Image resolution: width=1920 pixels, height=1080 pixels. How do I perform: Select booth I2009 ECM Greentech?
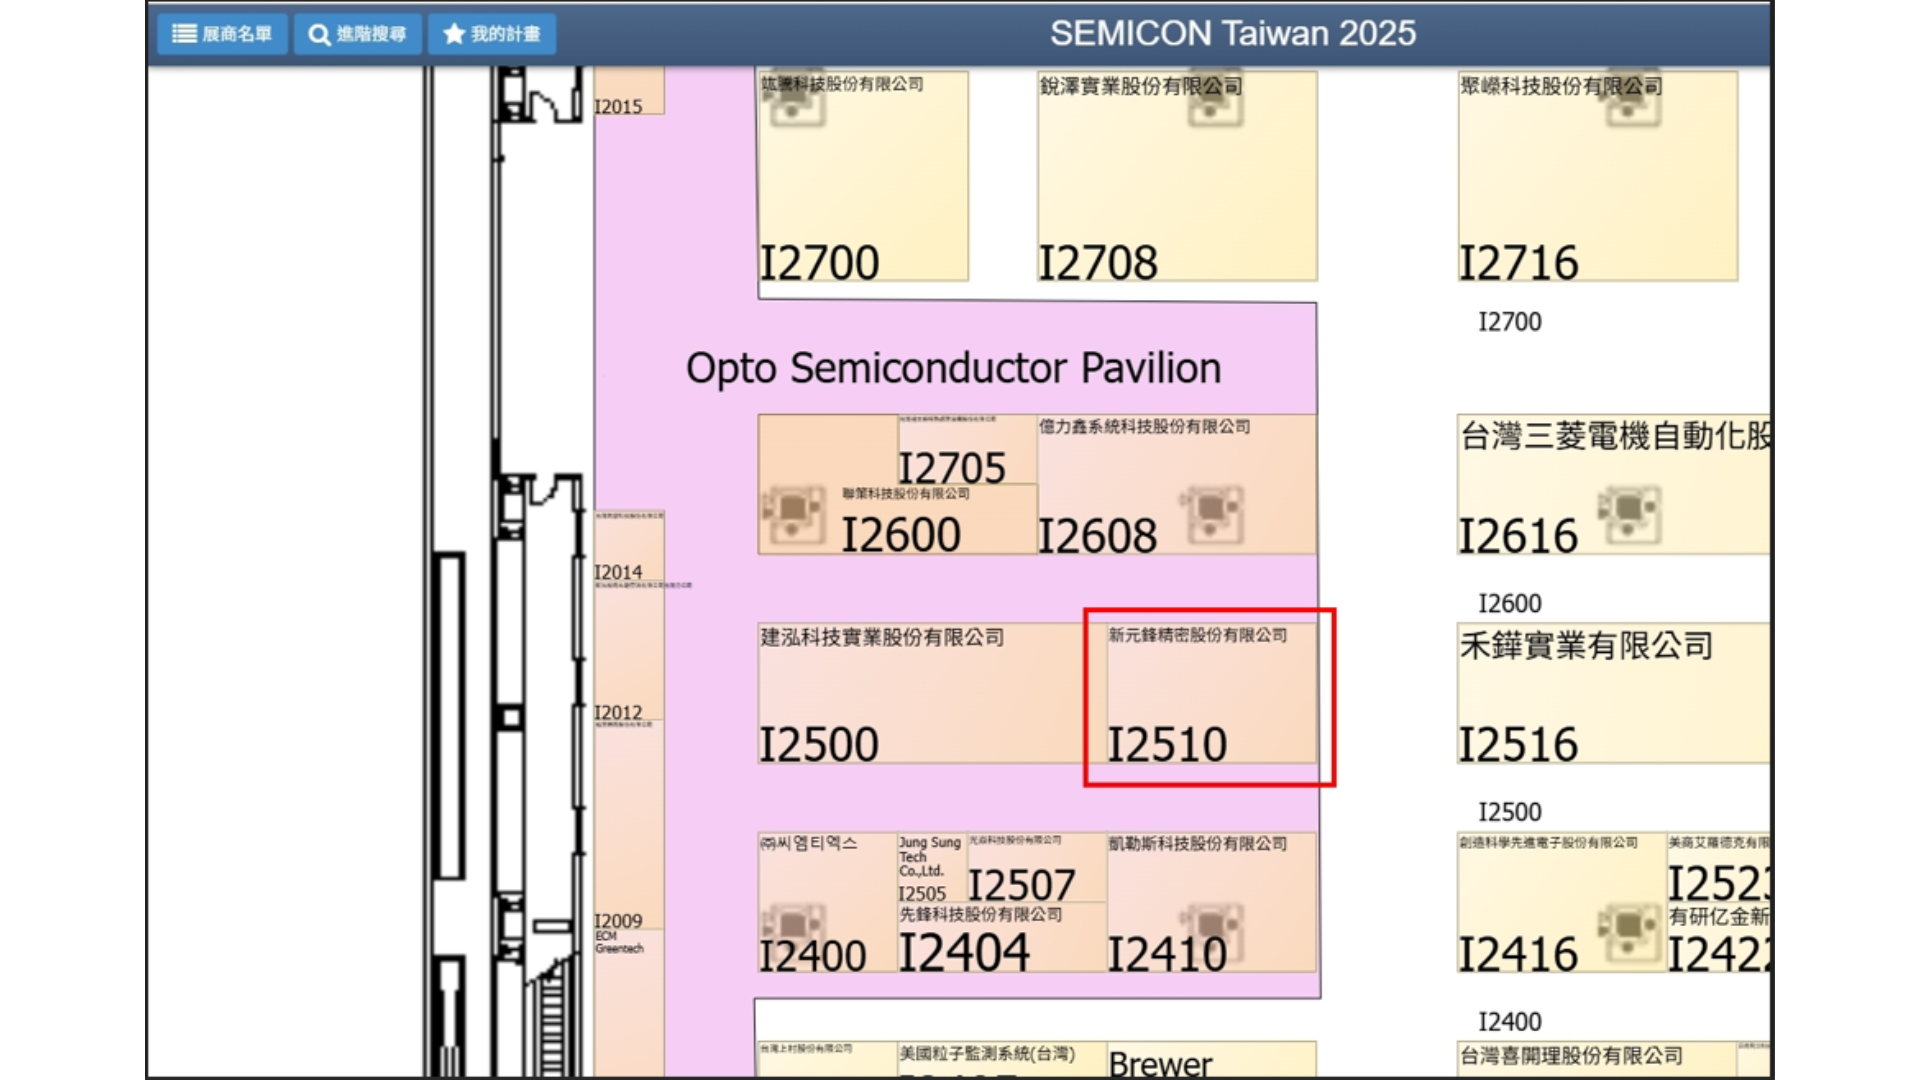click(629, 826)
